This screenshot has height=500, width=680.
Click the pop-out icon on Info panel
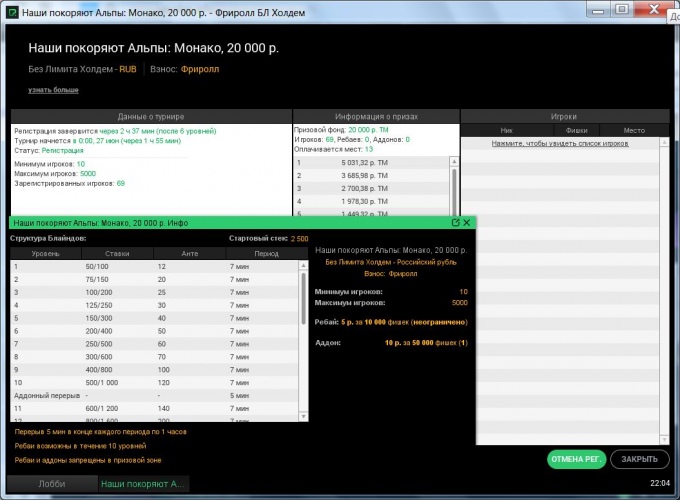(455, 223)
